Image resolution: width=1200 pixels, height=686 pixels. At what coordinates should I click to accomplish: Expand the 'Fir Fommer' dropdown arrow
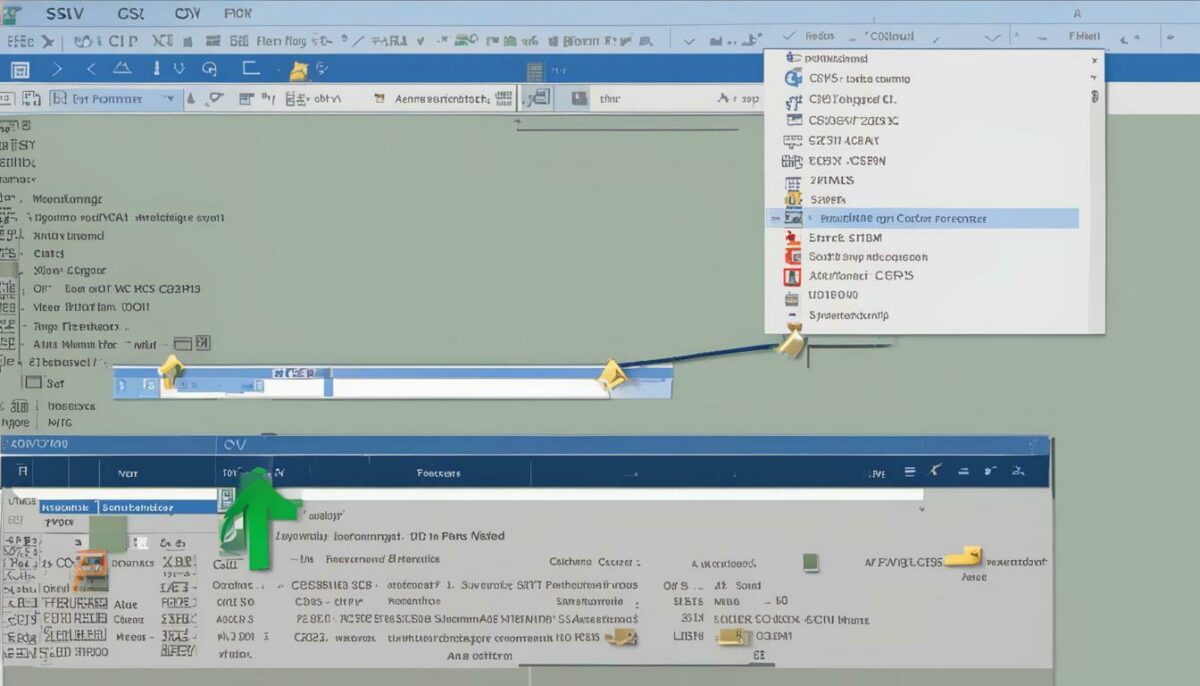[x=168, y=98]
